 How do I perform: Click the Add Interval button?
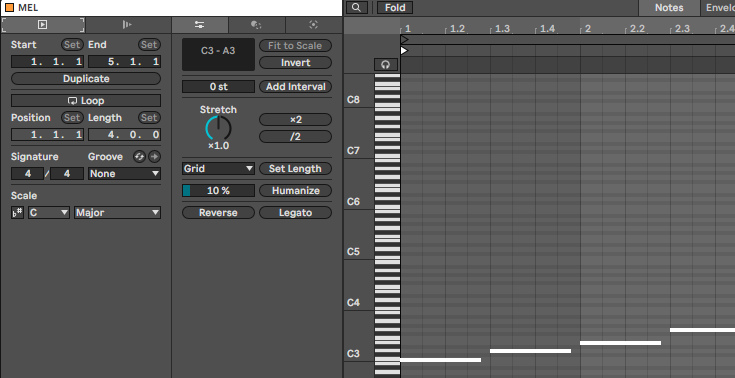click(295, 87)
